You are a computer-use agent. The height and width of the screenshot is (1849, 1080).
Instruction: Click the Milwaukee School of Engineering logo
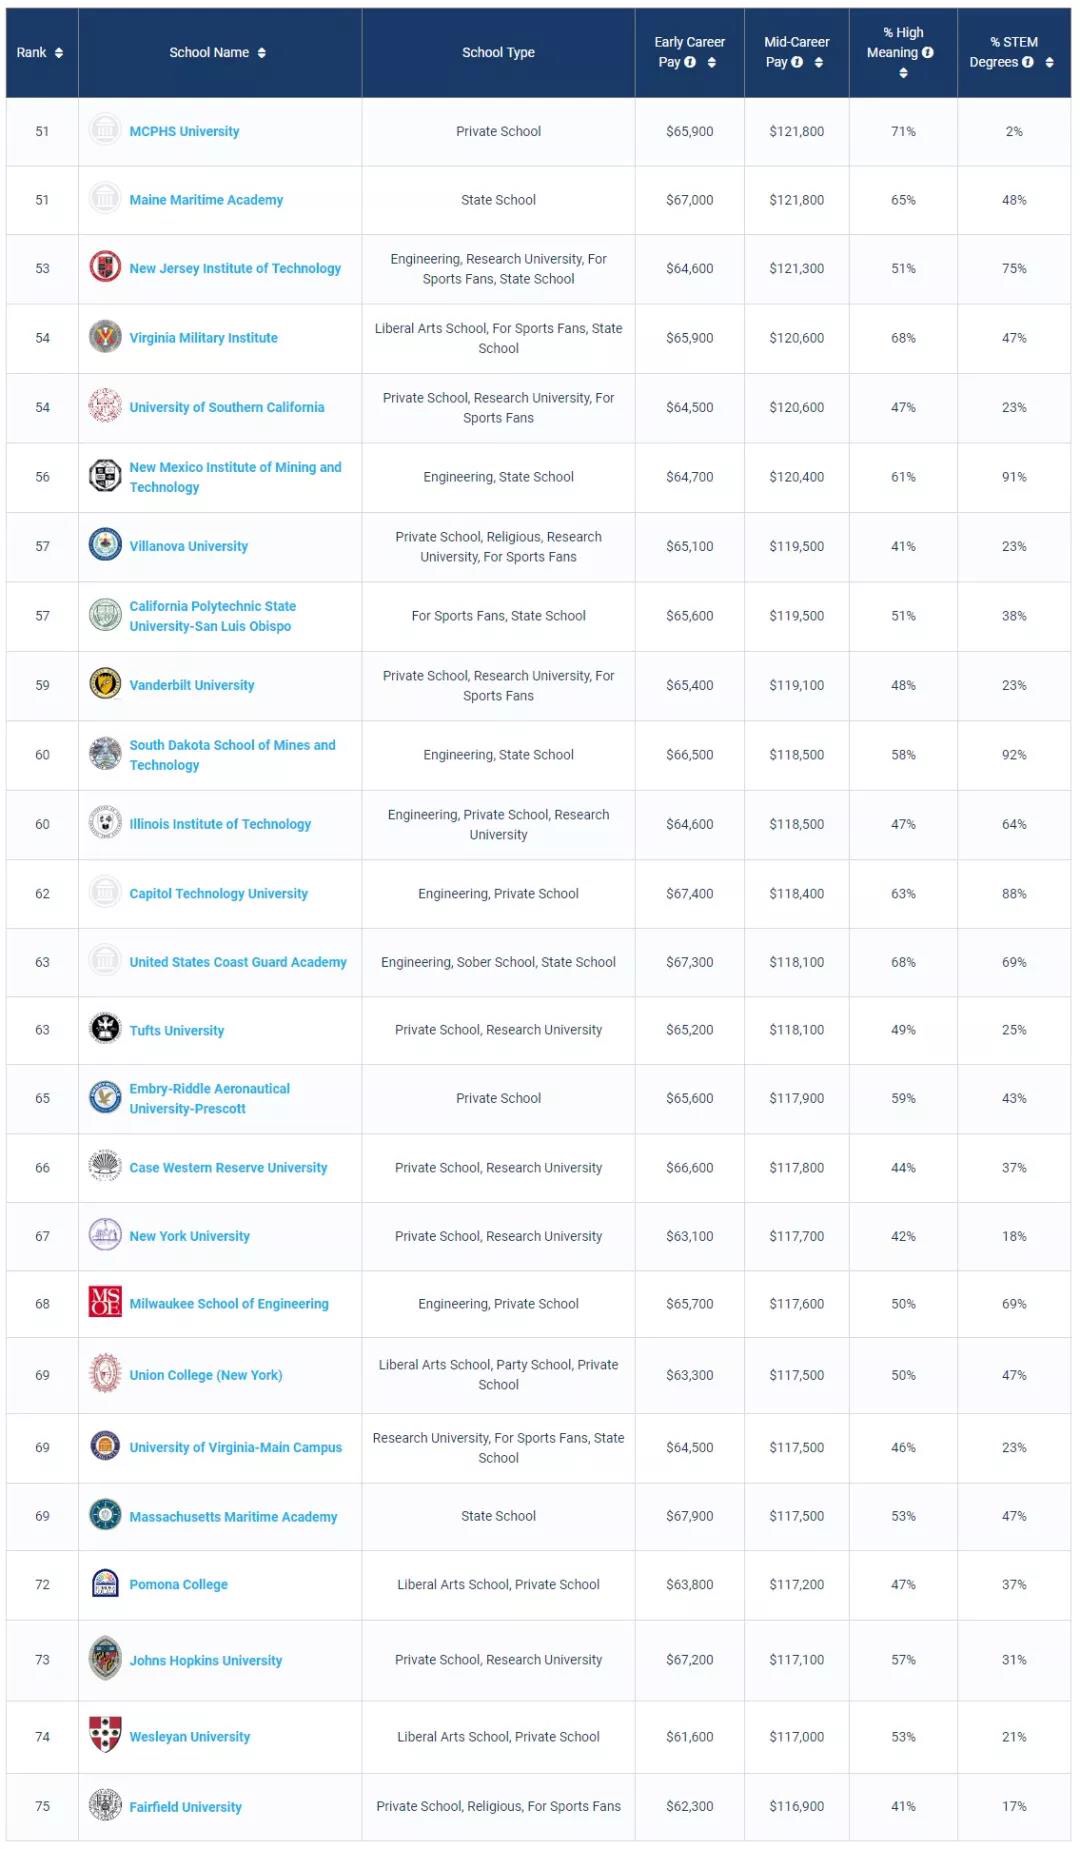(x=105, y=1302)
